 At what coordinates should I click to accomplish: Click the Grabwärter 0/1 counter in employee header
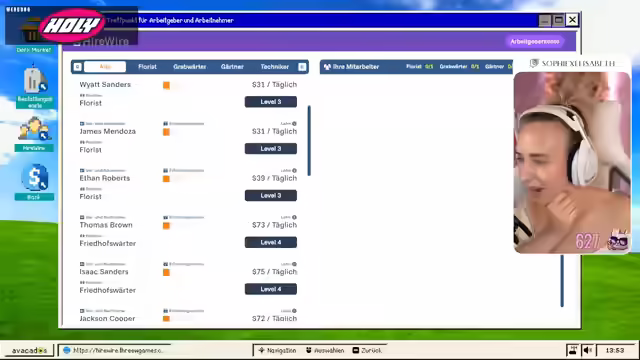(459, 67)
